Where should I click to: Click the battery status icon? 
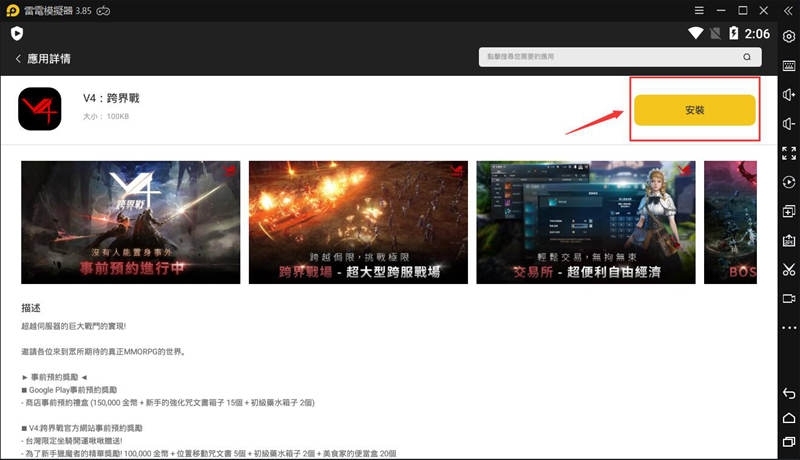click(733, 34)
